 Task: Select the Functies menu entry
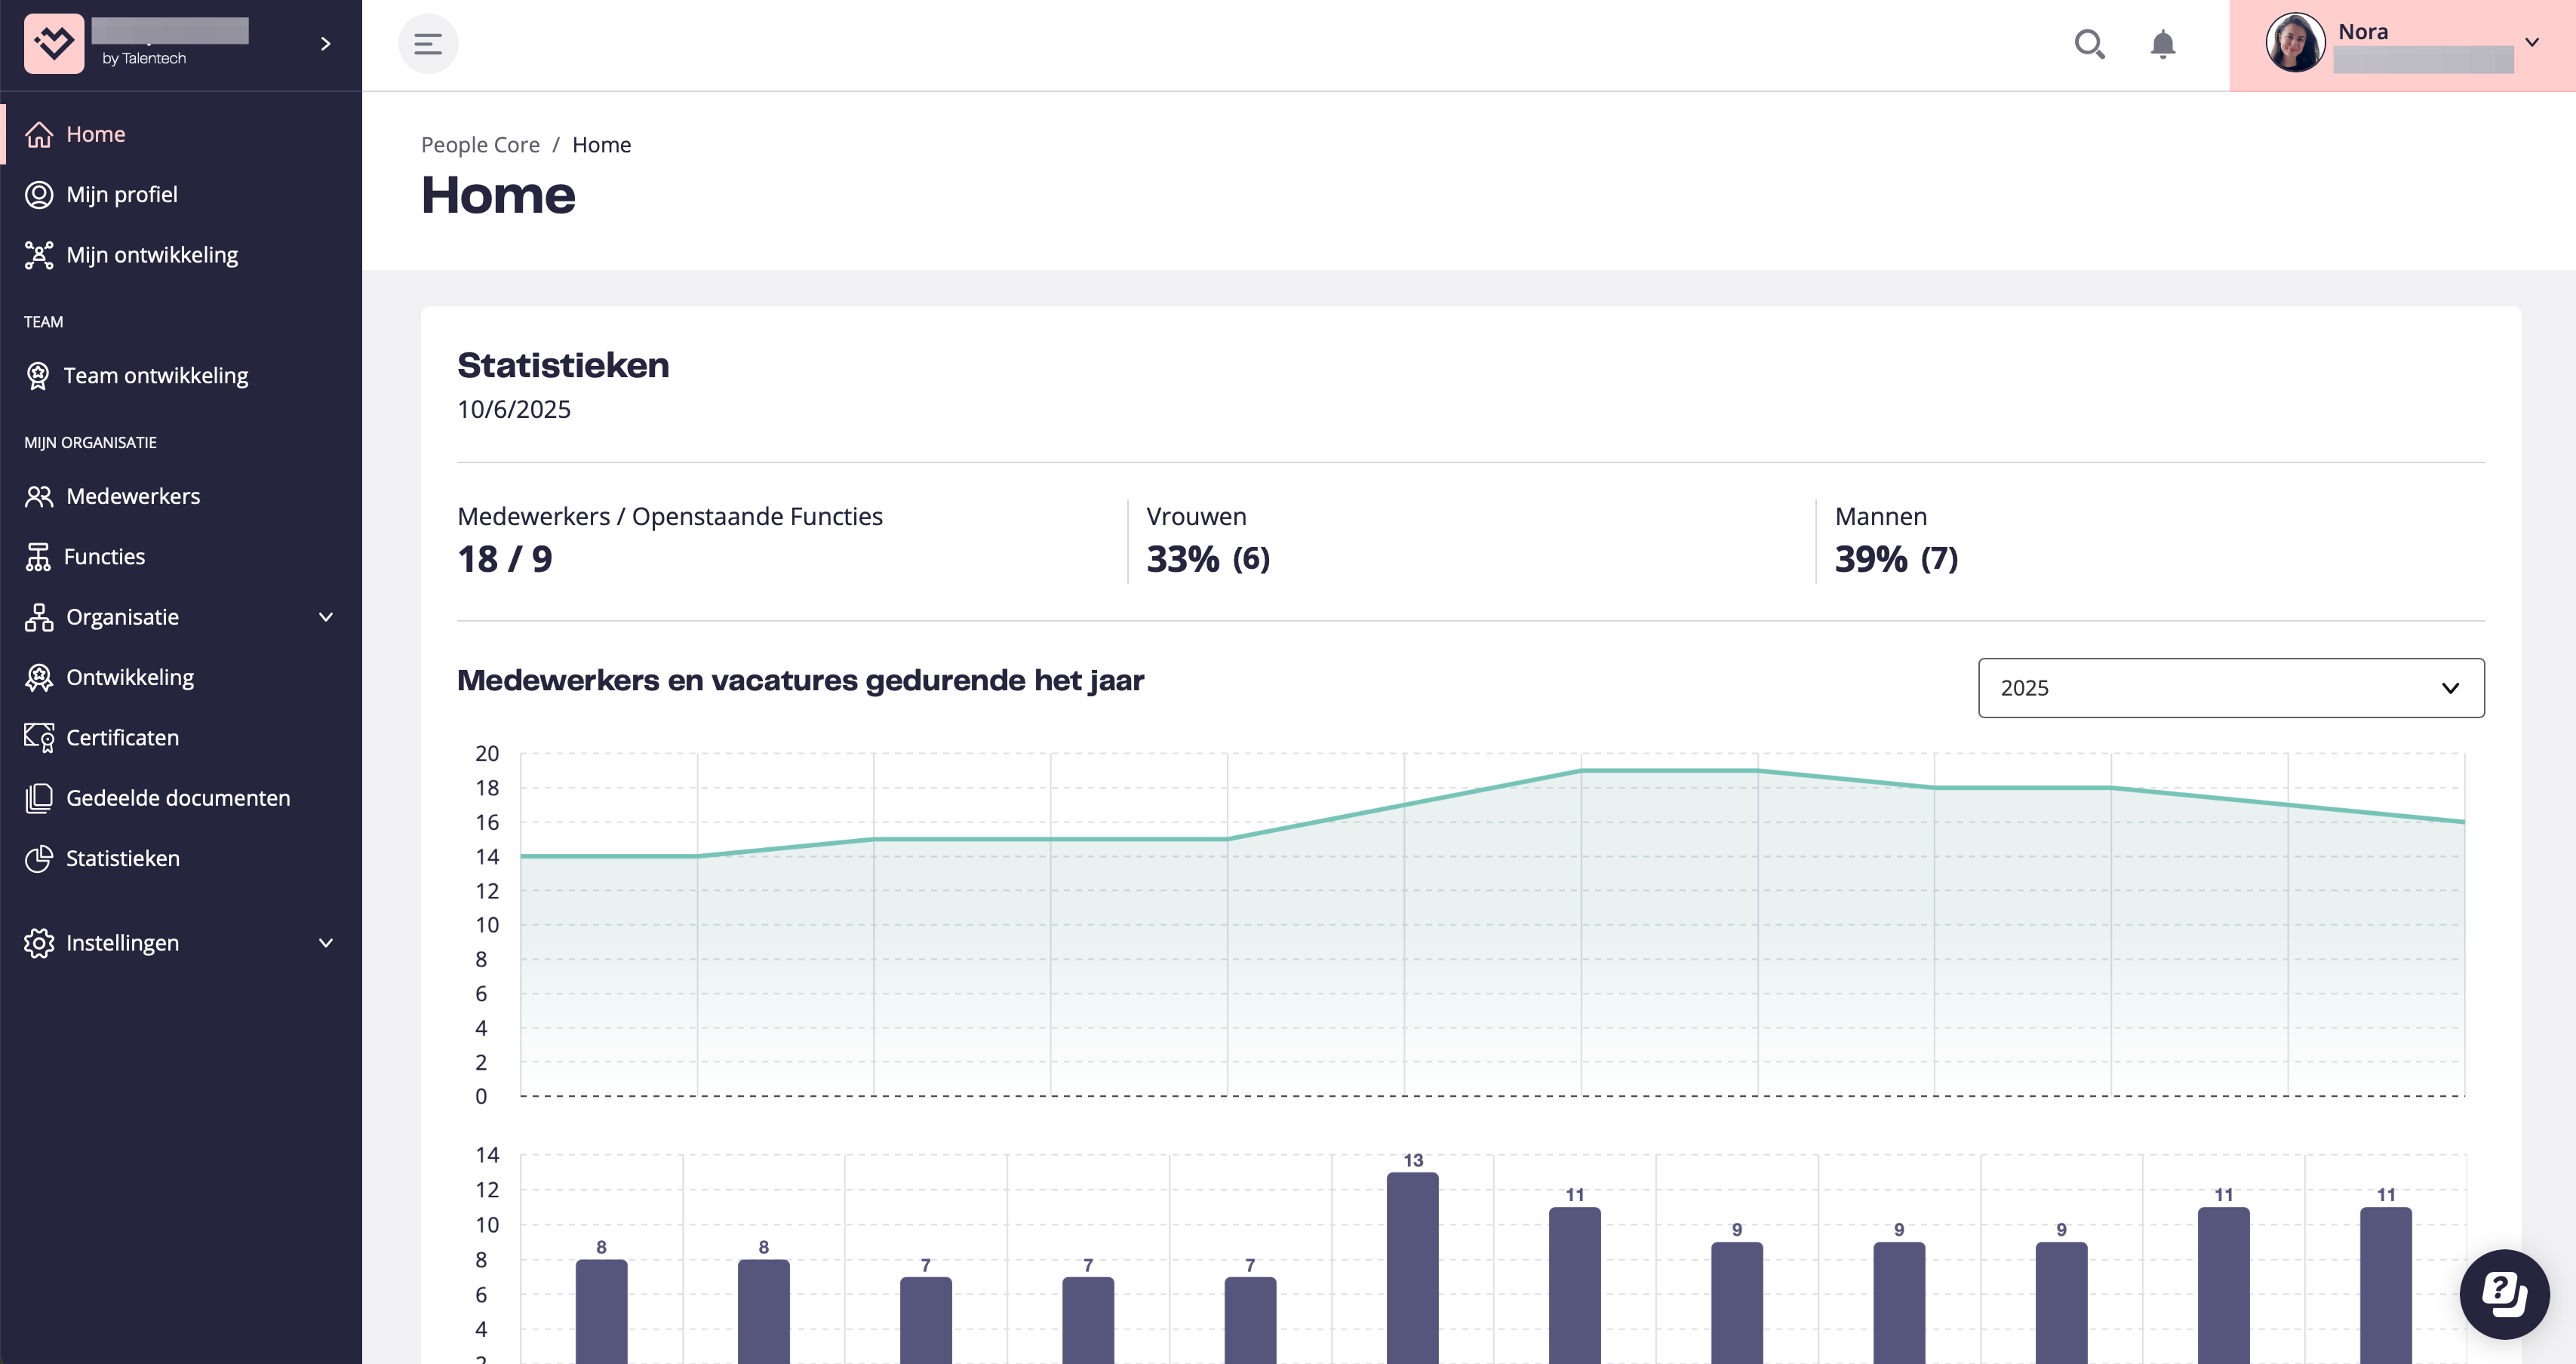click(x=104, y=557)
